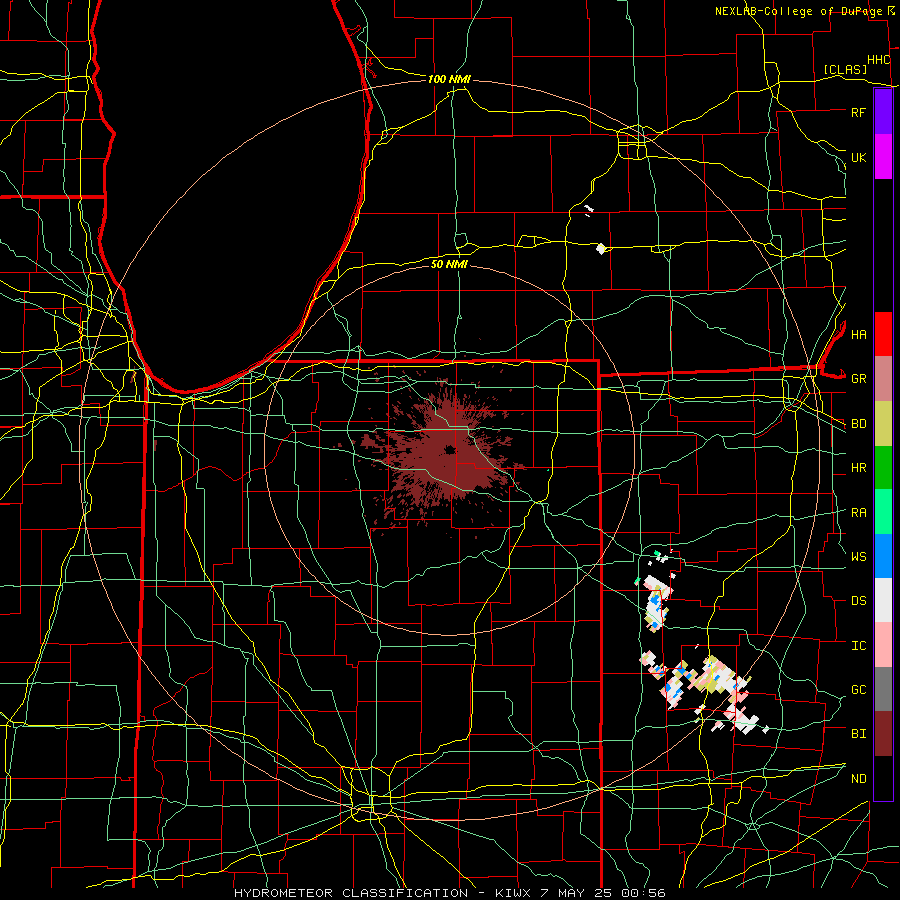Click the black KIWX radar site center dot
Image resolution: width=900 pixels, height=900 pixels.
point(449,449)
